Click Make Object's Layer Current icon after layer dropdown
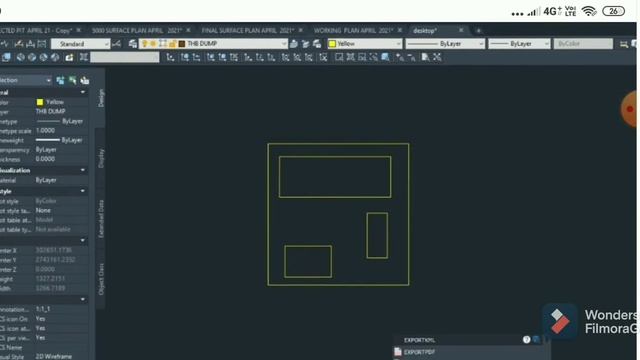 pyautogui.click(x=294, y=44)
